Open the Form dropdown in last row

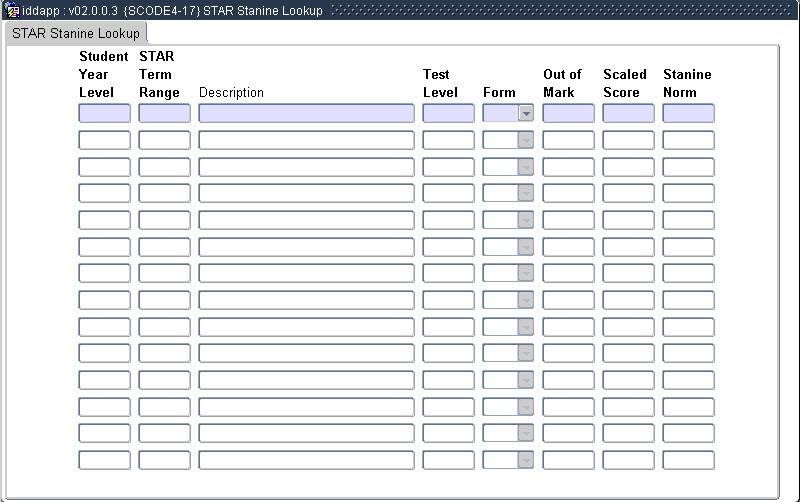[526, 460]
